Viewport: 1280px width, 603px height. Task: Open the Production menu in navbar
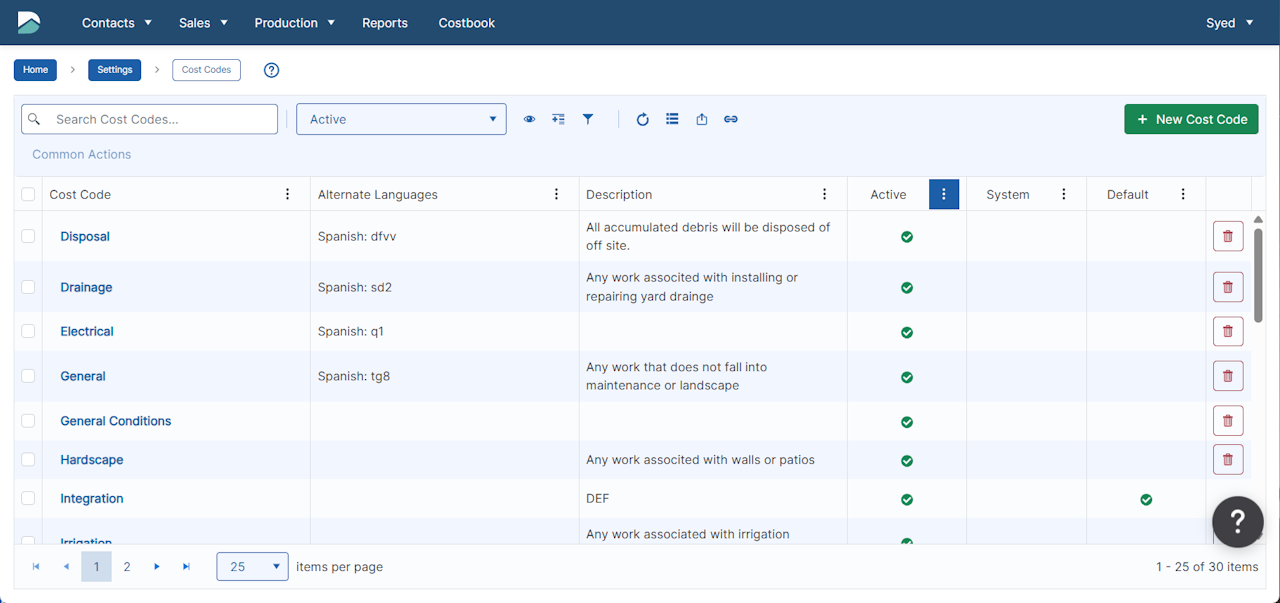click(x=294, y=23)
